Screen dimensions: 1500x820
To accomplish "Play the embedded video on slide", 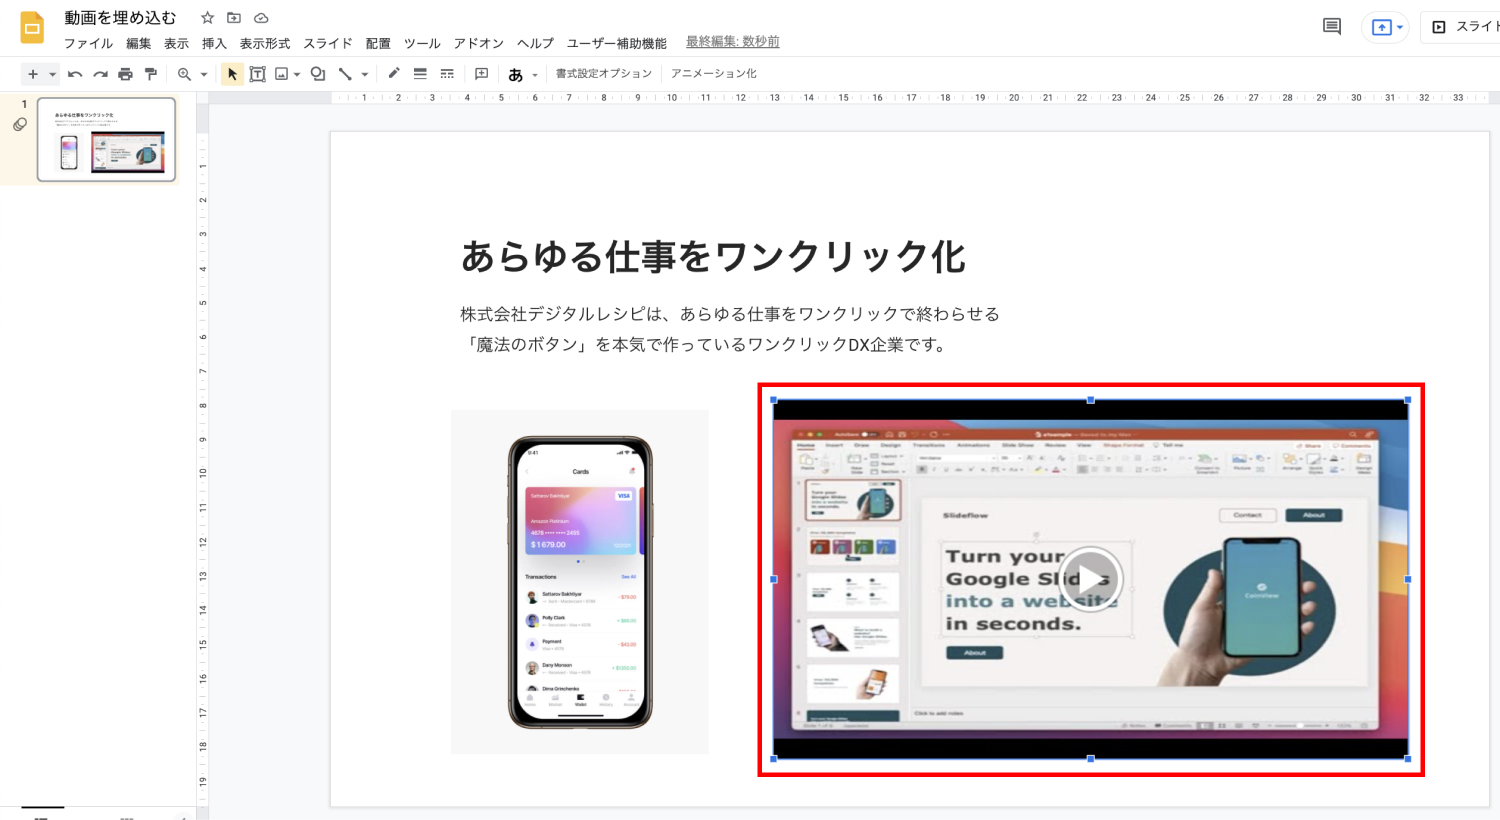I will pos(1090,579).
